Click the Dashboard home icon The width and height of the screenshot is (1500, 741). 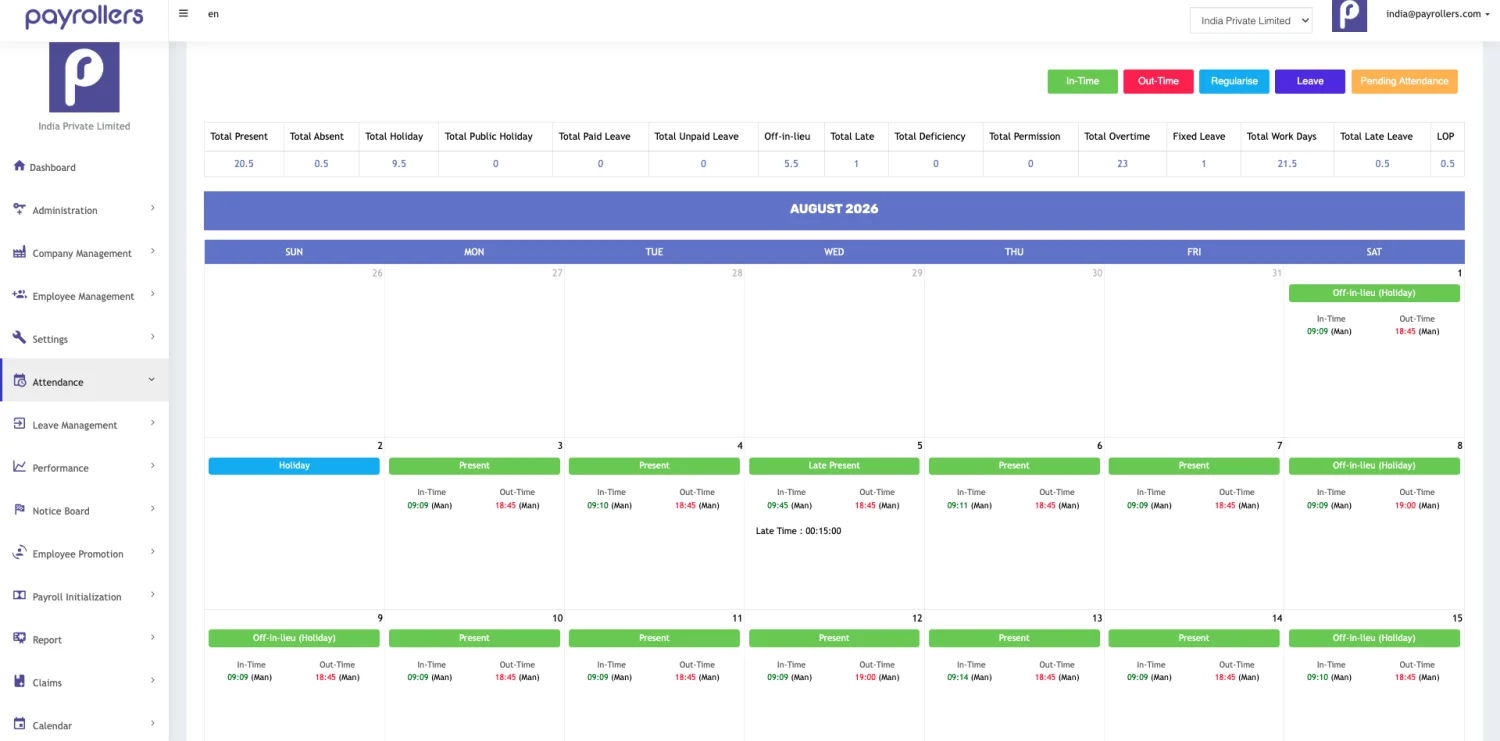click(x=19, y=166)
